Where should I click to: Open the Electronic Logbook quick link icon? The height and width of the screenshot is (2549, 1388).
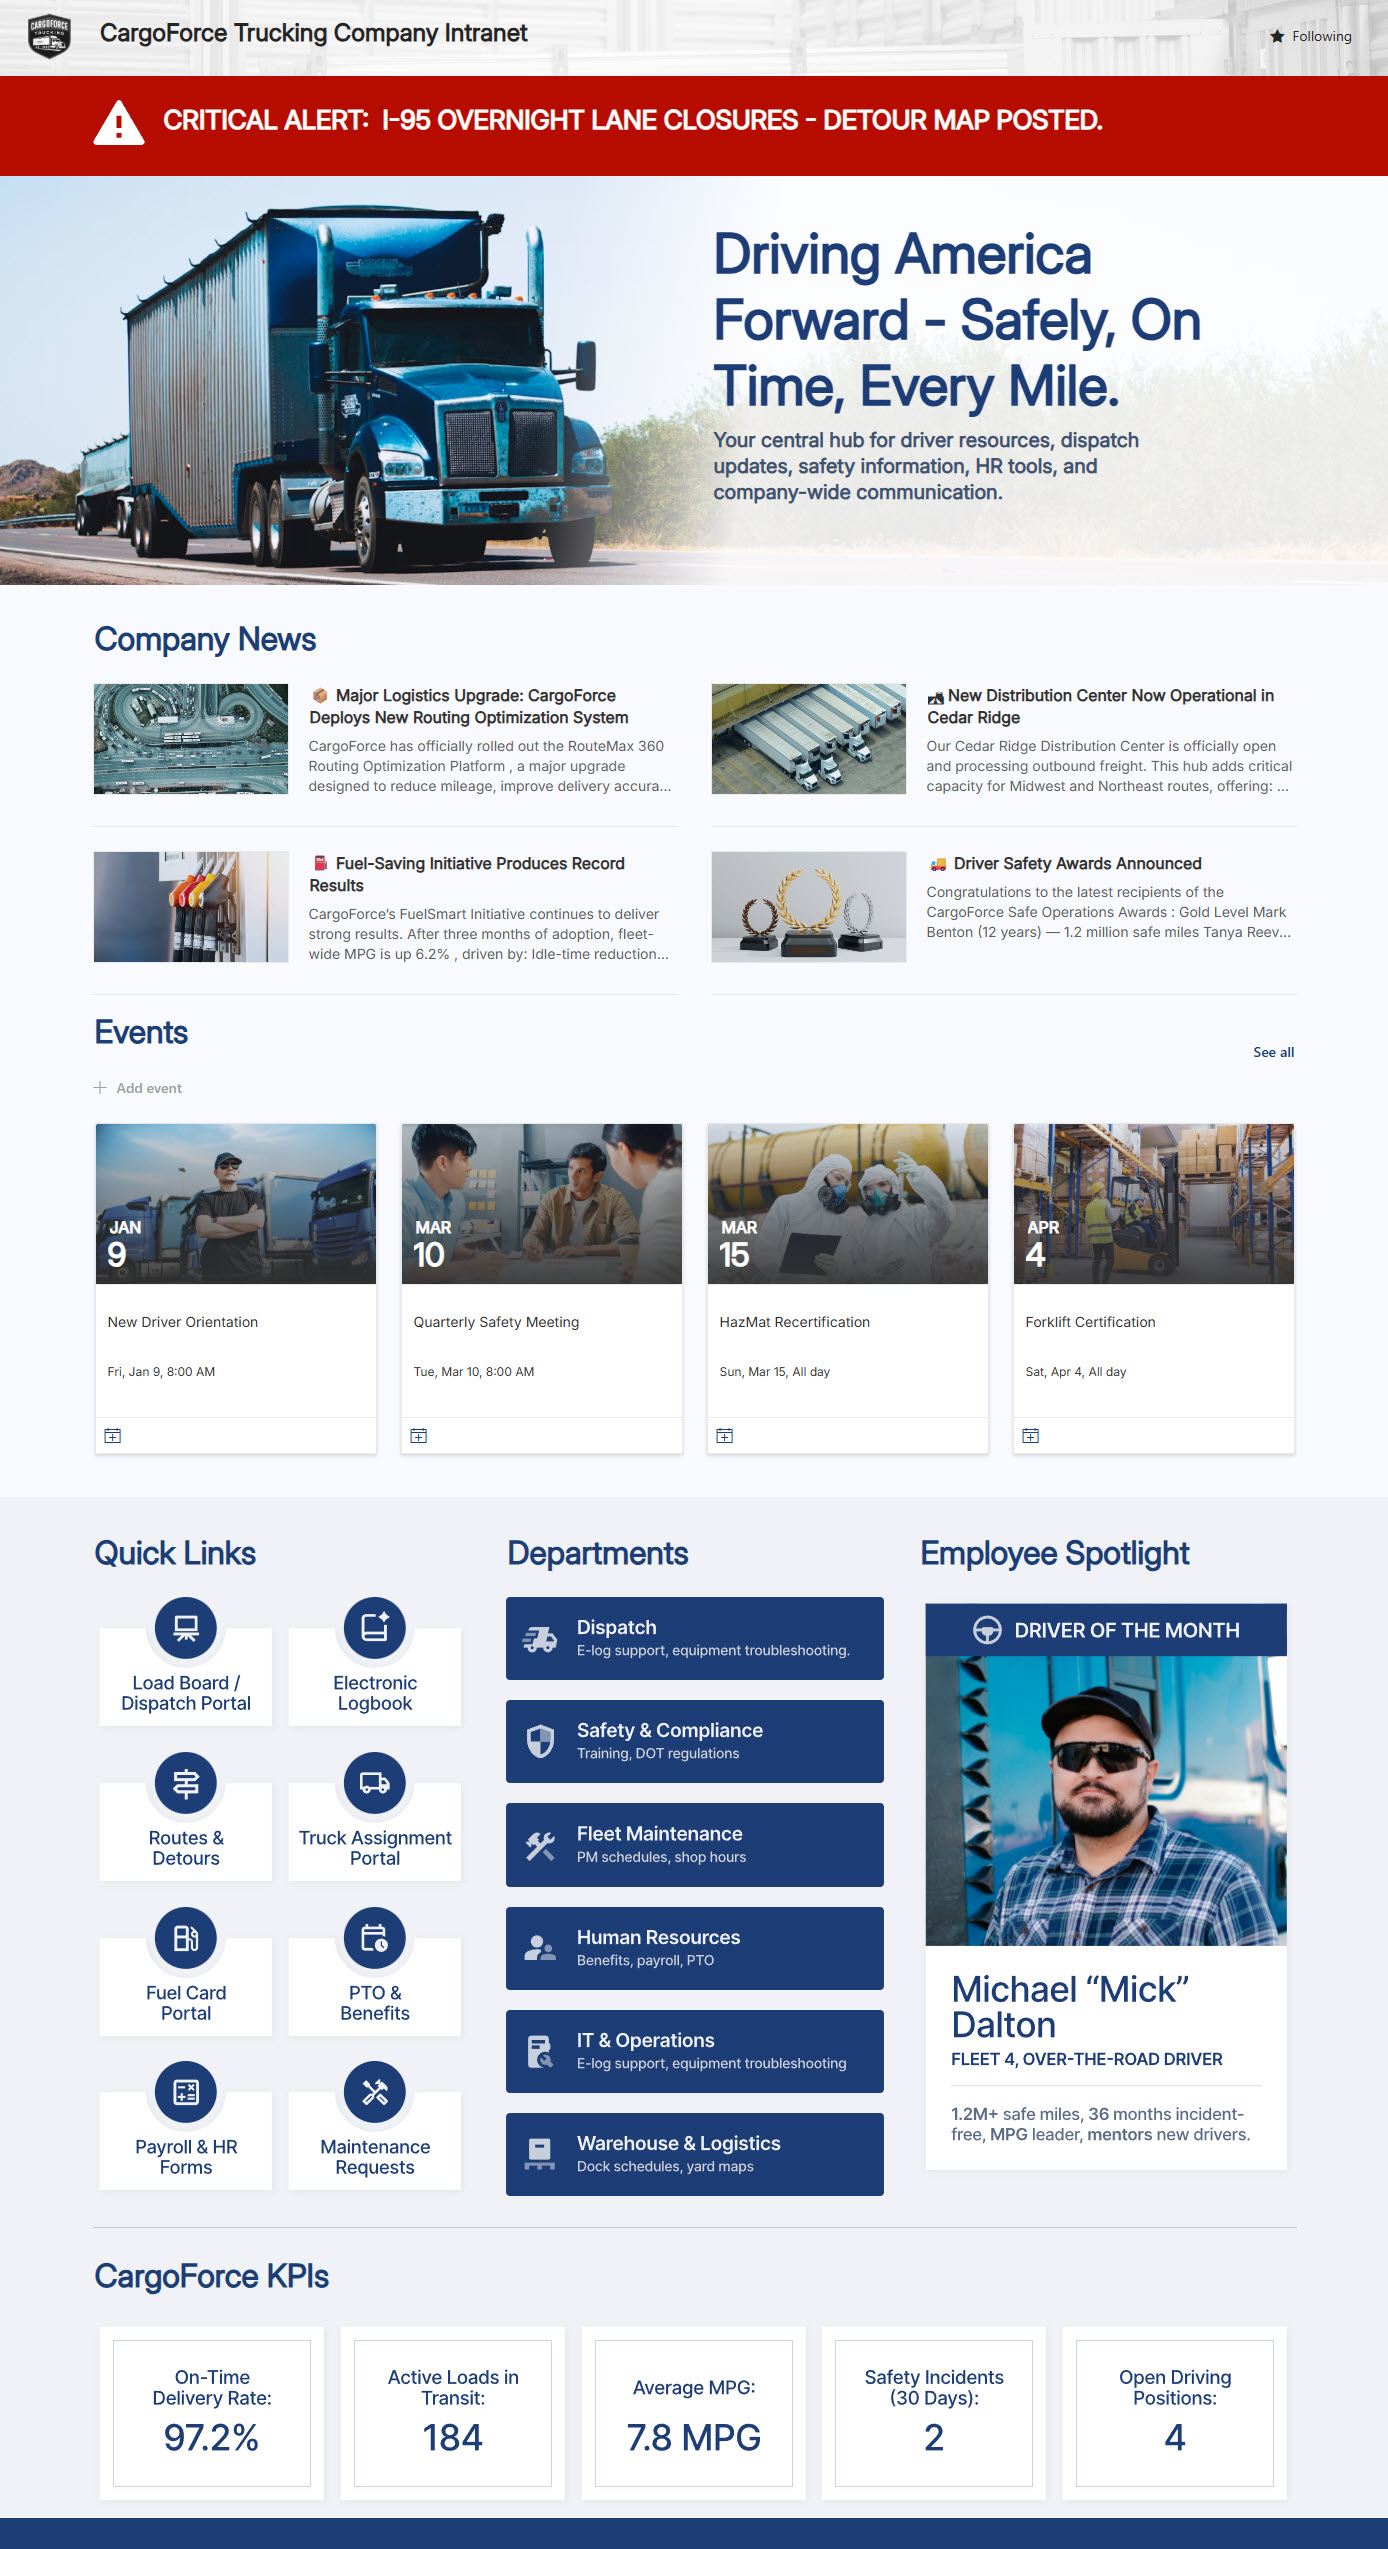click(x=375, y=1628)
